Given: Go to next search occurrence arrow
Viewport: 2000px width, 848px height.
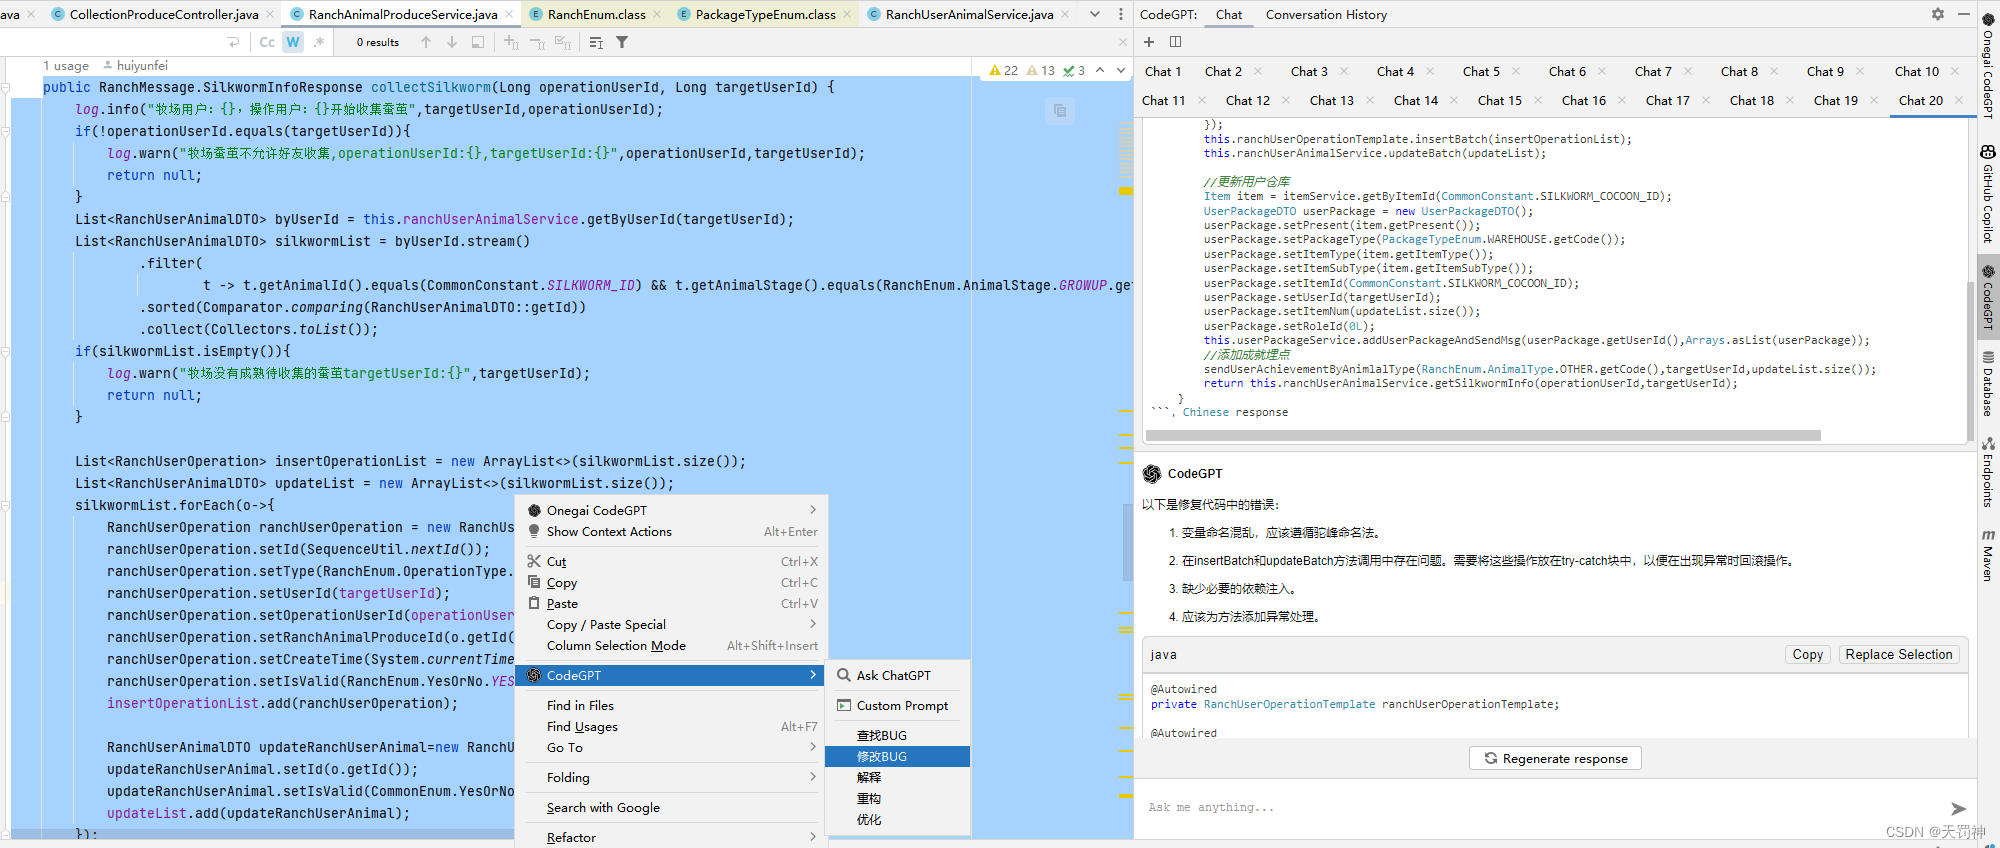Looking at the screenshot, I should pyautogui.click(x=452, y=42).
